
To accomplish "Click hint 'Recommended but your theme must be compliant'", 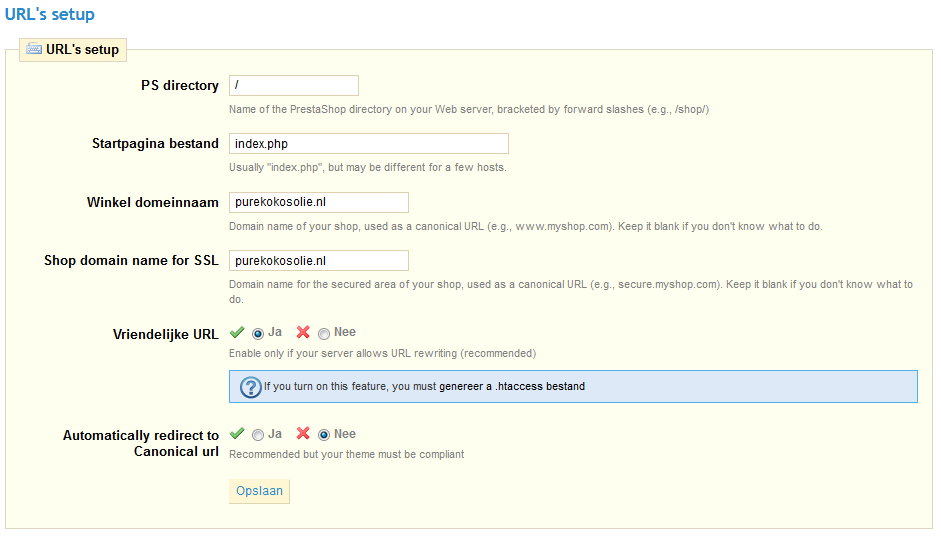I will pos(346,455).
